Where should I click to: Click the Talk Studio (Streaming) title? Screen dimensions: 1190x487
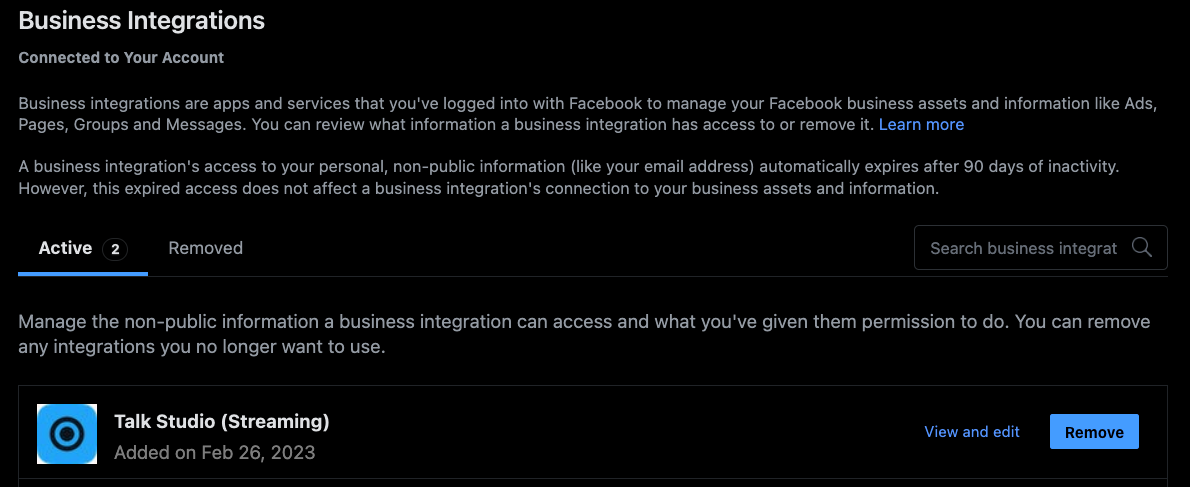(x=222, y=421)
